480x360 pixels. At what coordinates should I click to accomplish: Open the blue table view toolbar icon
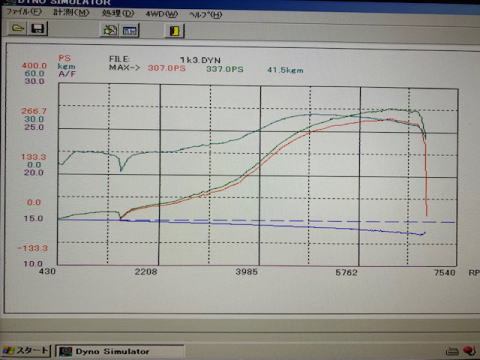pyautogui.click(x=130, y=31)
